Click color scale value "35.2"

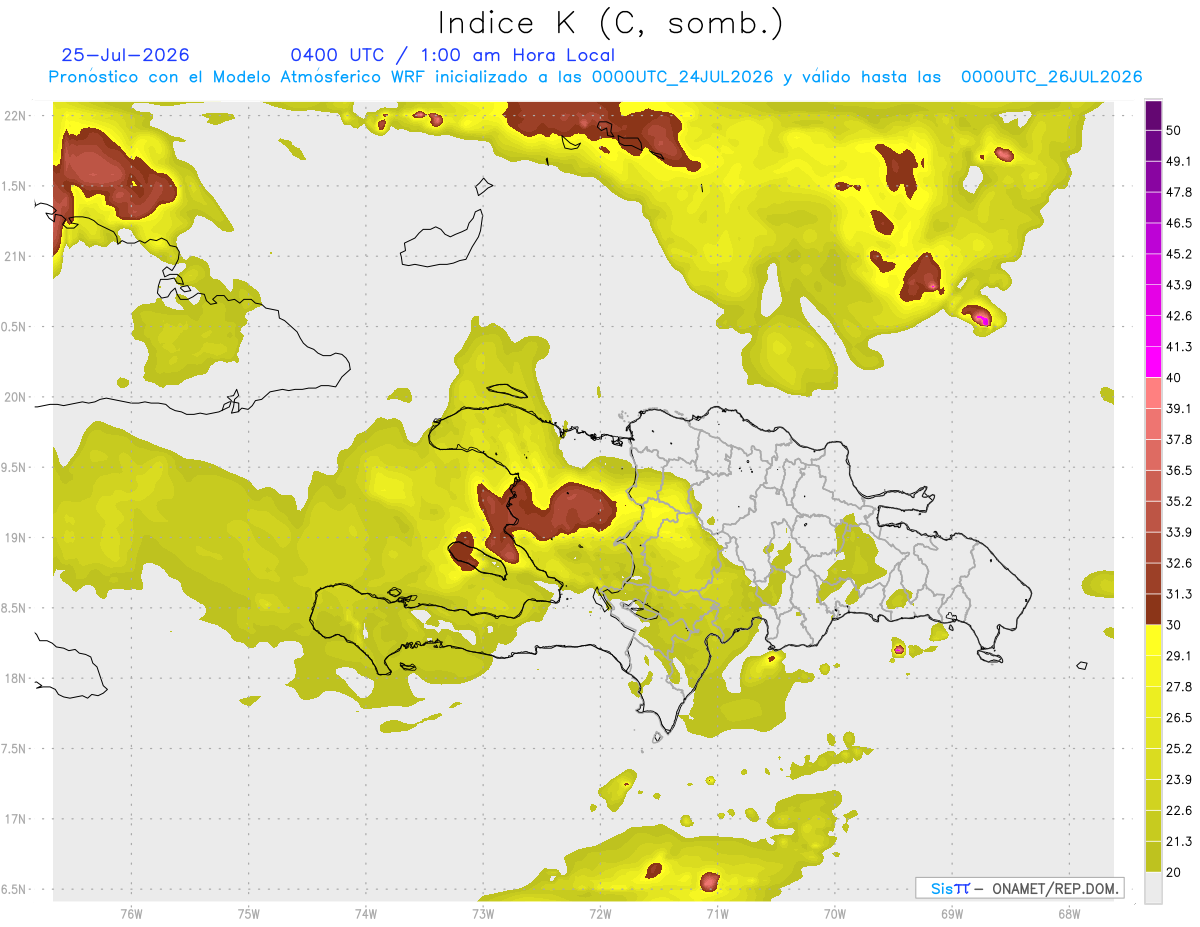click(1179, 501)
